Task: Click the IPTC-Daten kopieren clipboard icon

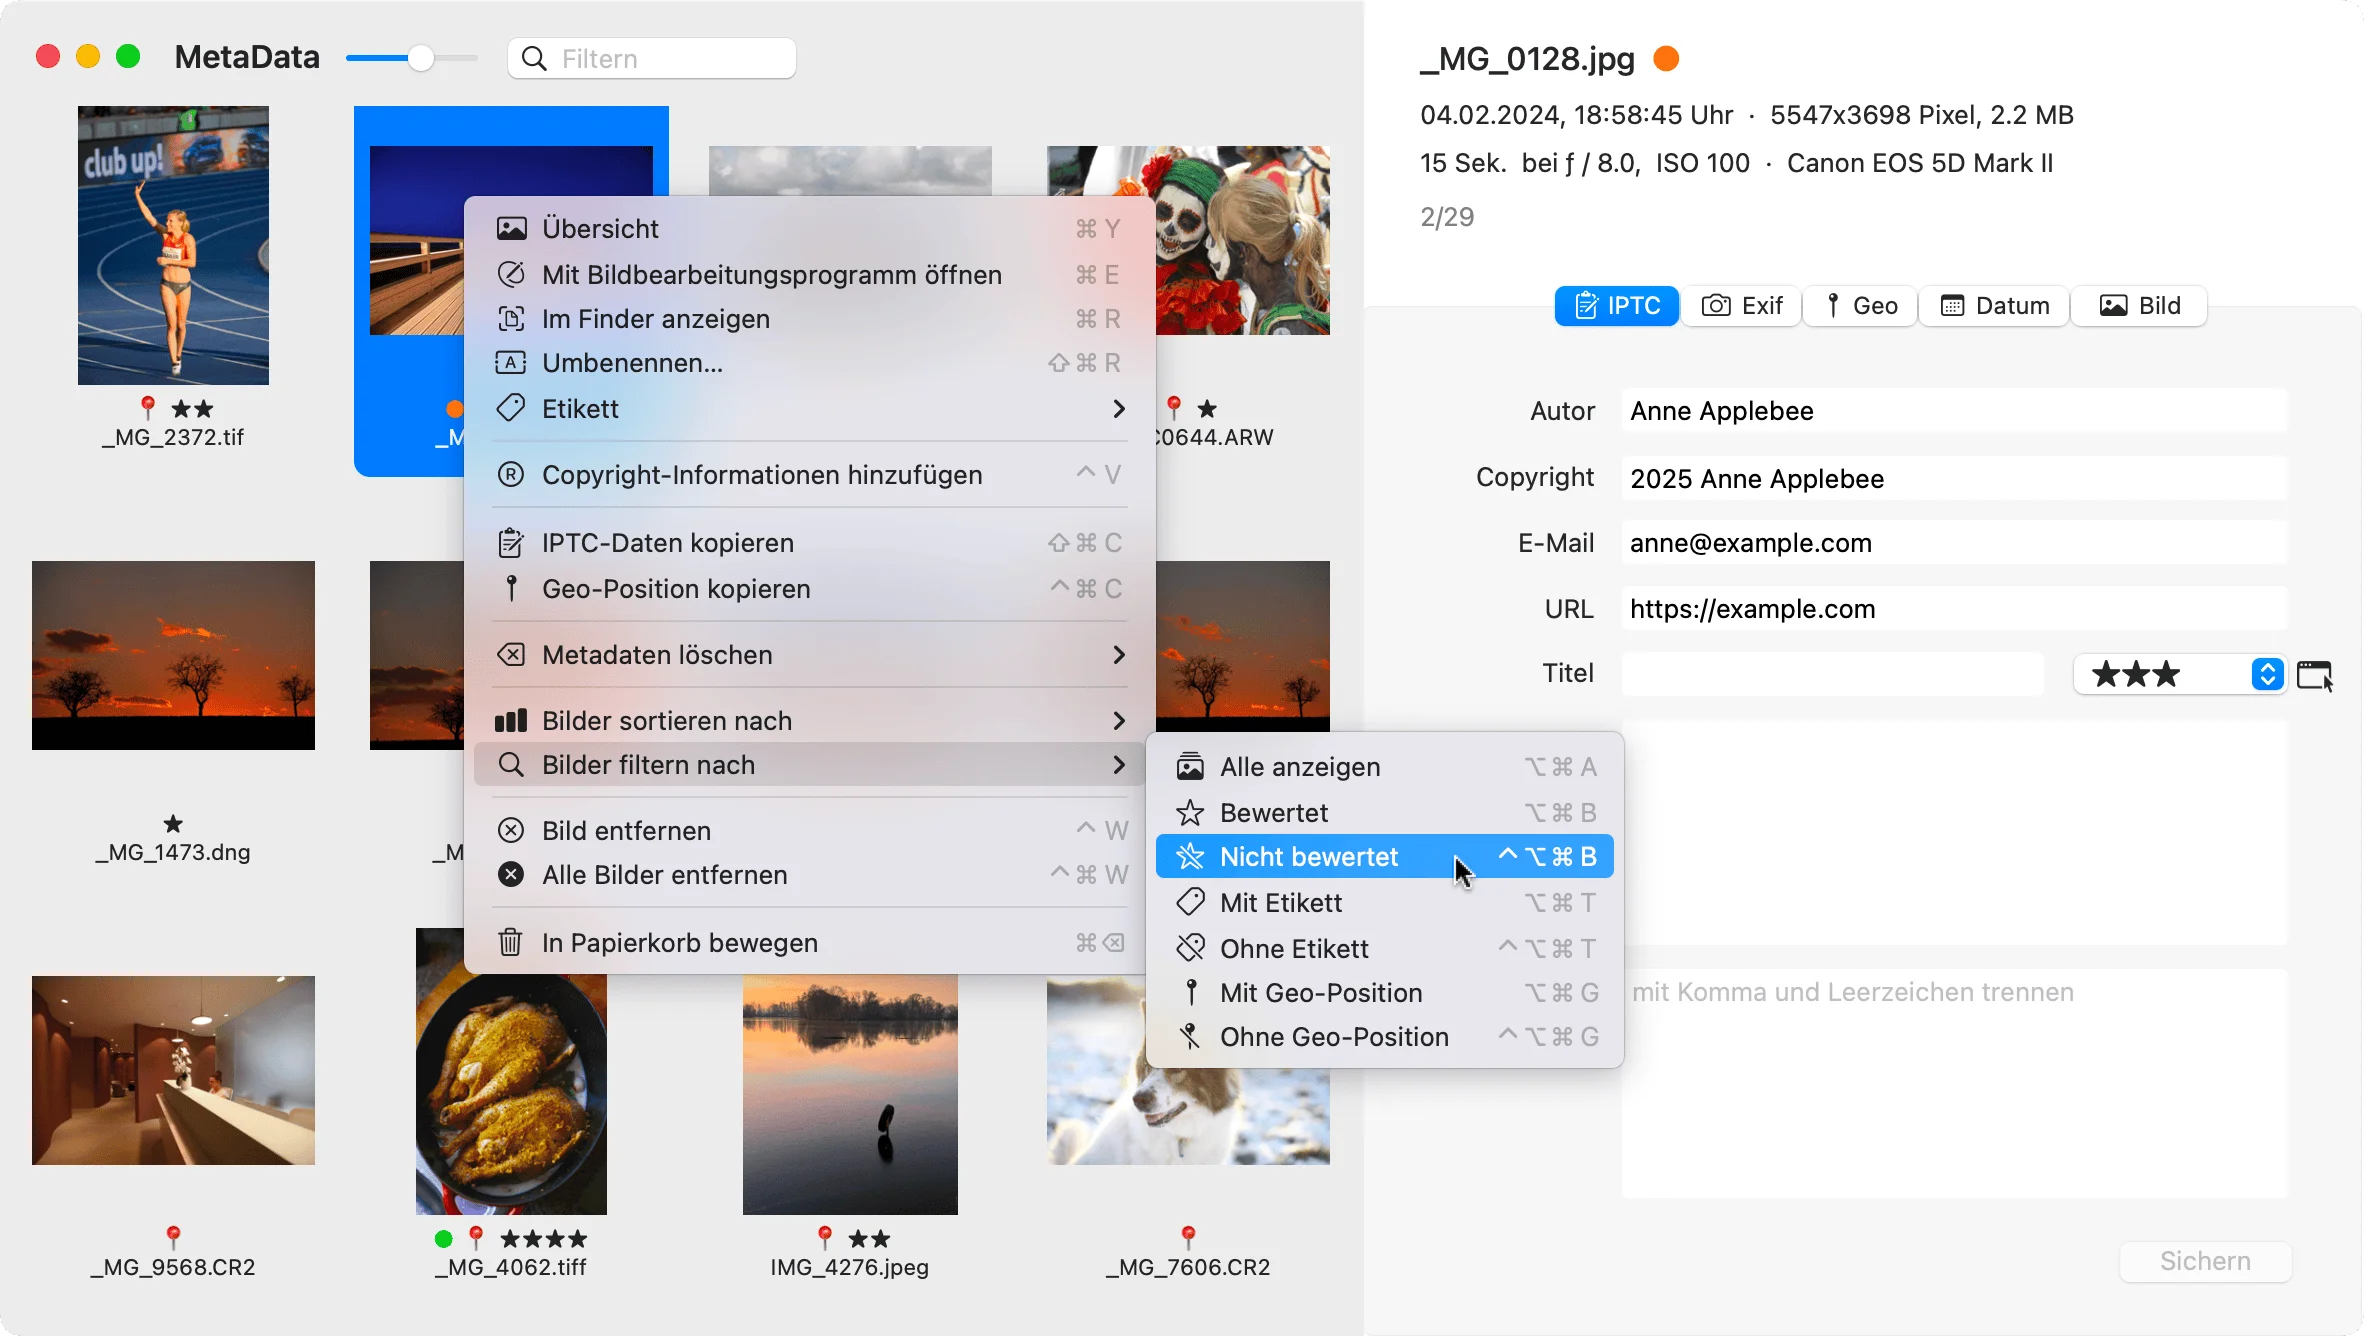Action: pos(511,543)
